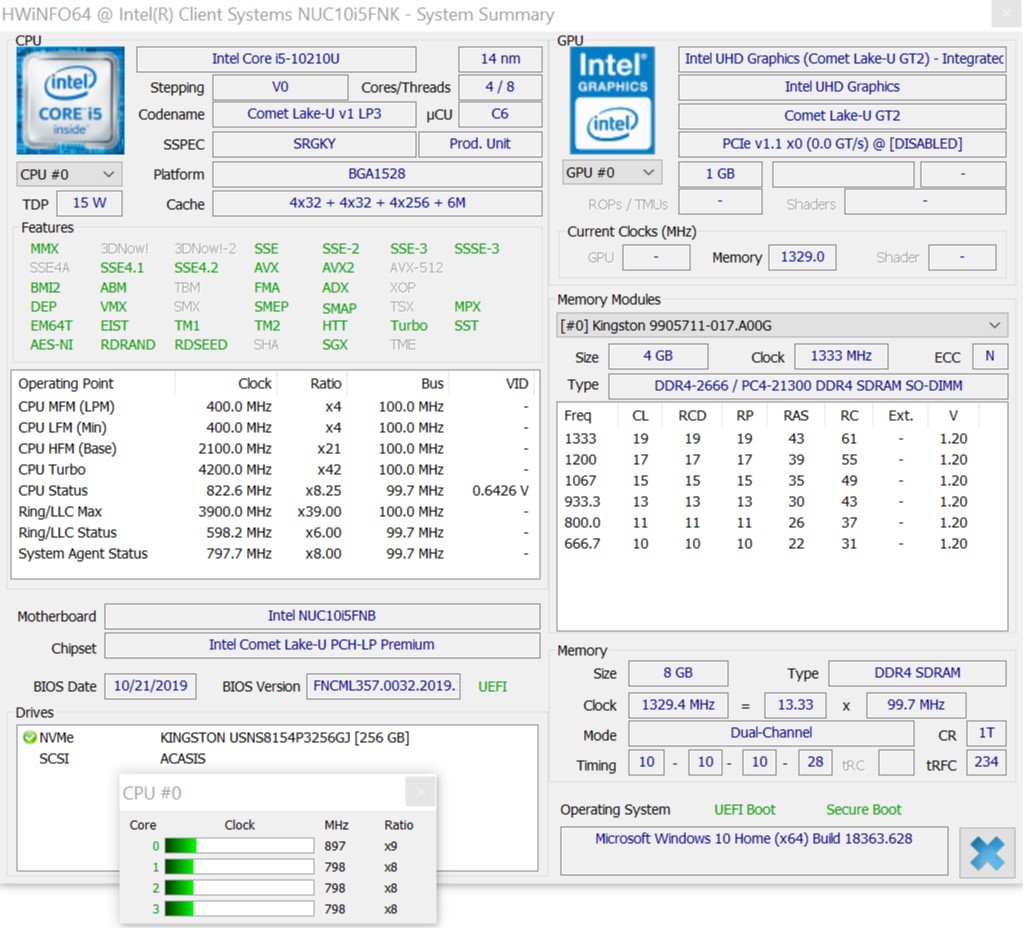Click the total Memory Size 8 GB field

point(679,673)
